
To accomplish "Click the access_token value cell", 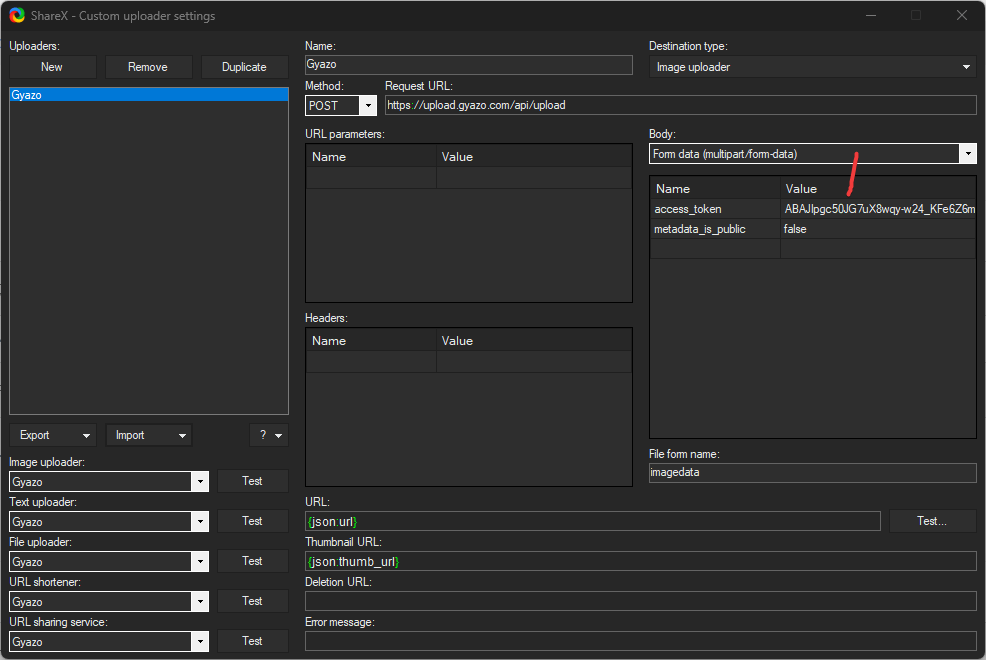I will click(878, 209).
